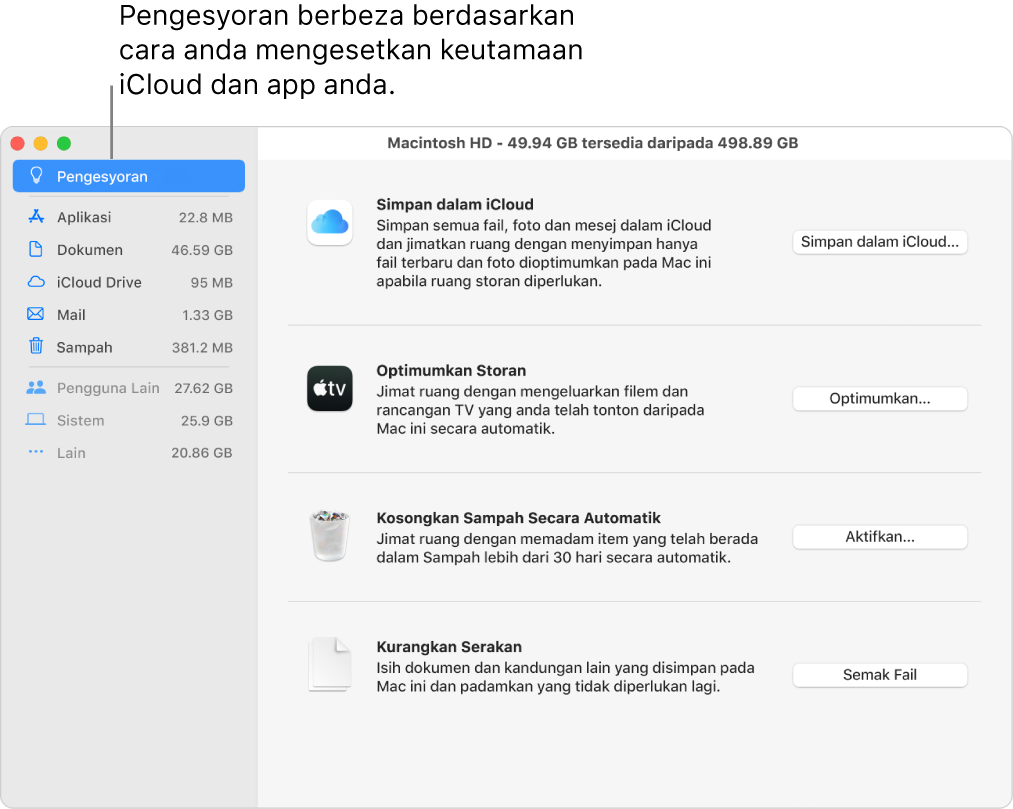The height and width of the screenshot is (809, 1013).
Task: Click the Dokumen file icon
Action: pos(36,249)
